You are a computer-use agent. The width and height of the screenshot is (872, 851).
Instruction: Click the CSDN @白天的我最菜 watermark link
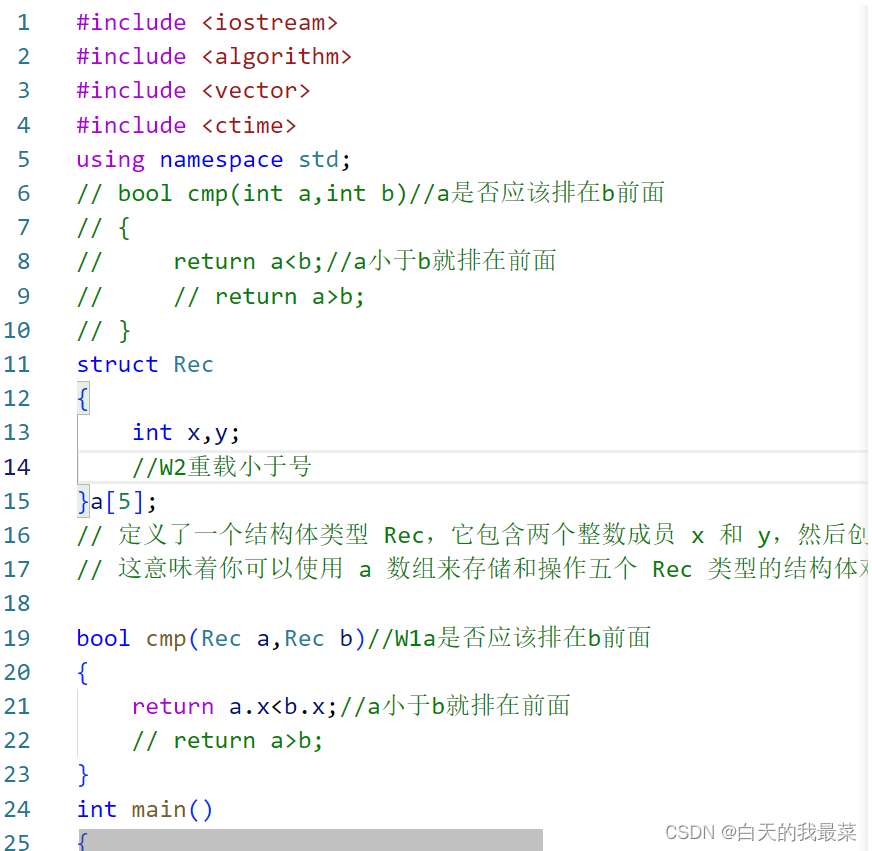click(760, 832)
